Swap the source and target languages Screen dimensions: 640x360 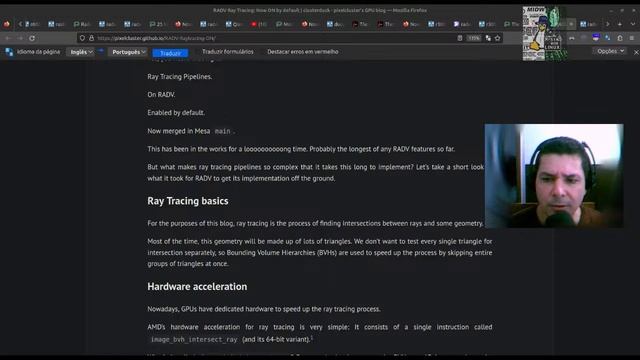(101, 51)
